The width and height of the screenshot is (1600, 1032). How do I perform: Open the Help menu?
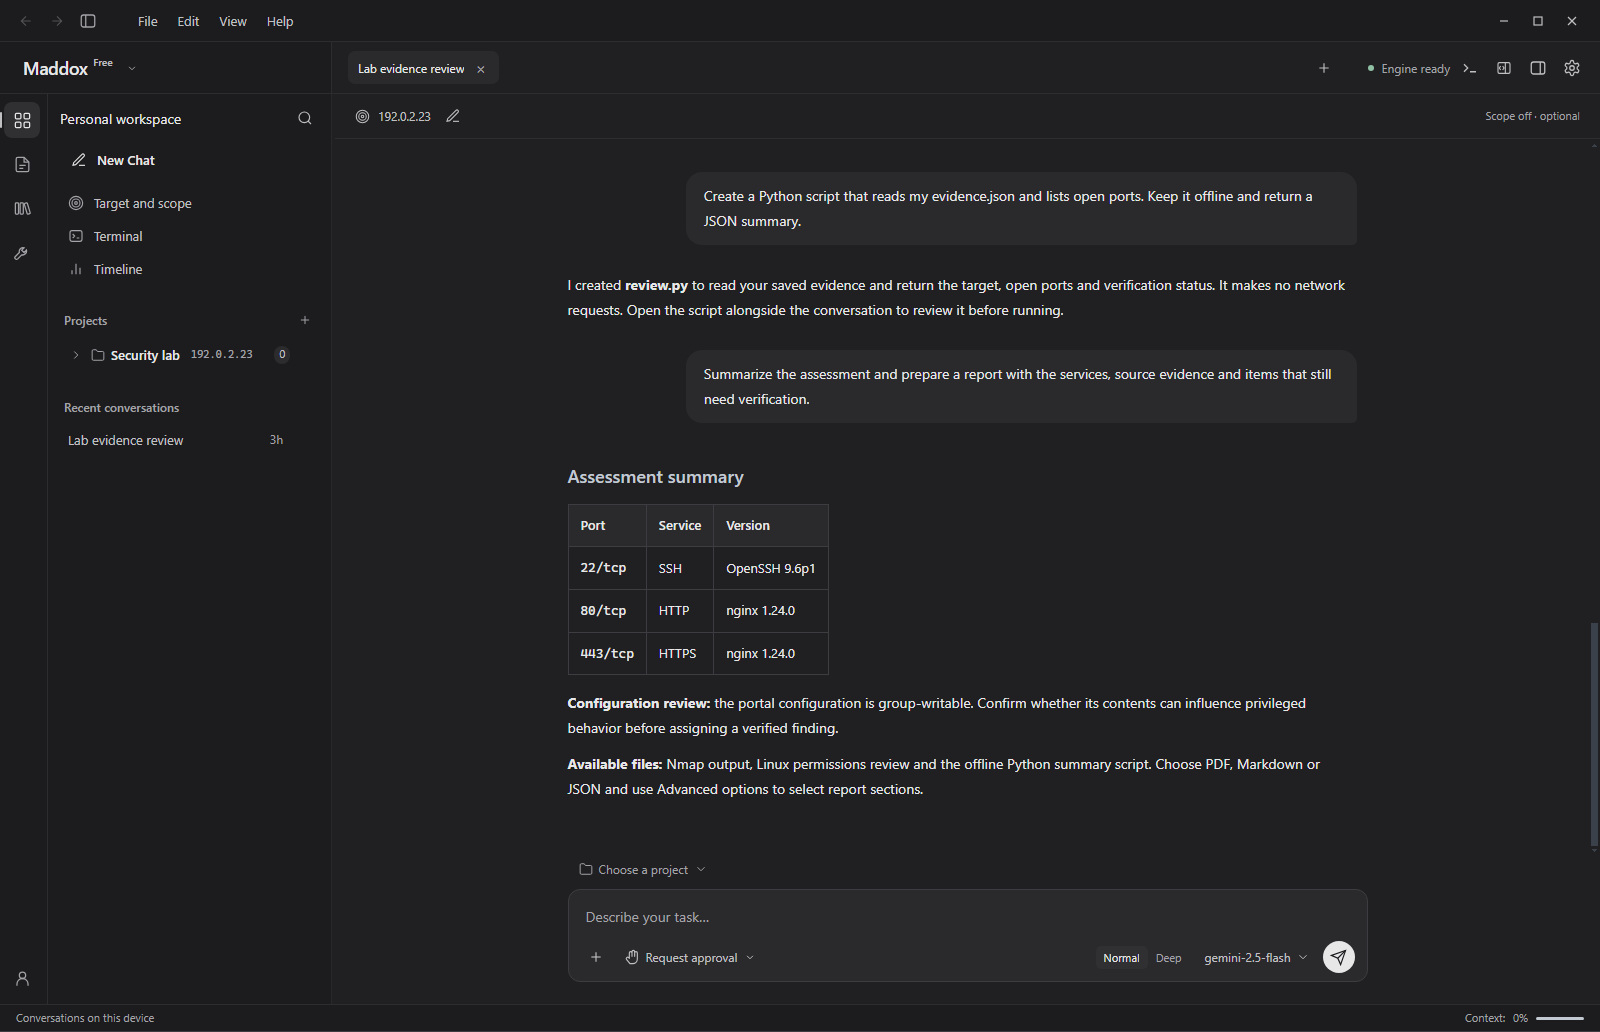click(280, 21)
